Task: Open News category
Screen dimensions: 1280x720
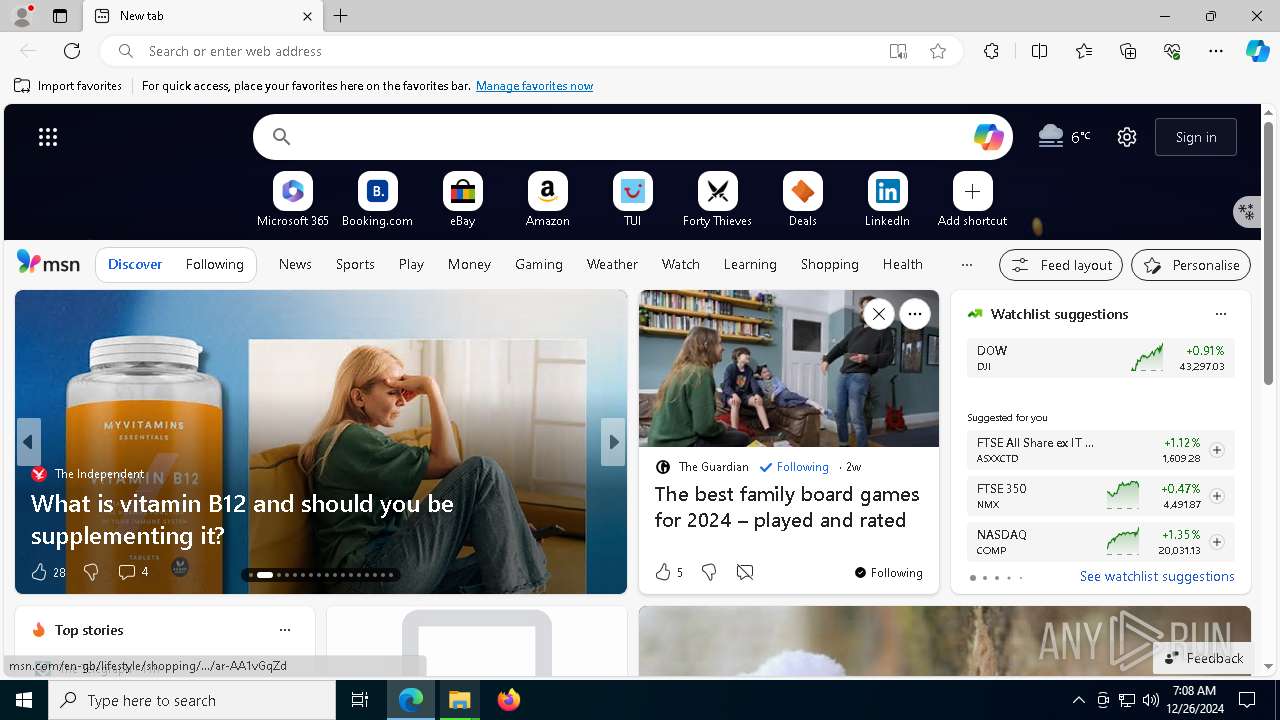Action: click(x=295, y=265)
